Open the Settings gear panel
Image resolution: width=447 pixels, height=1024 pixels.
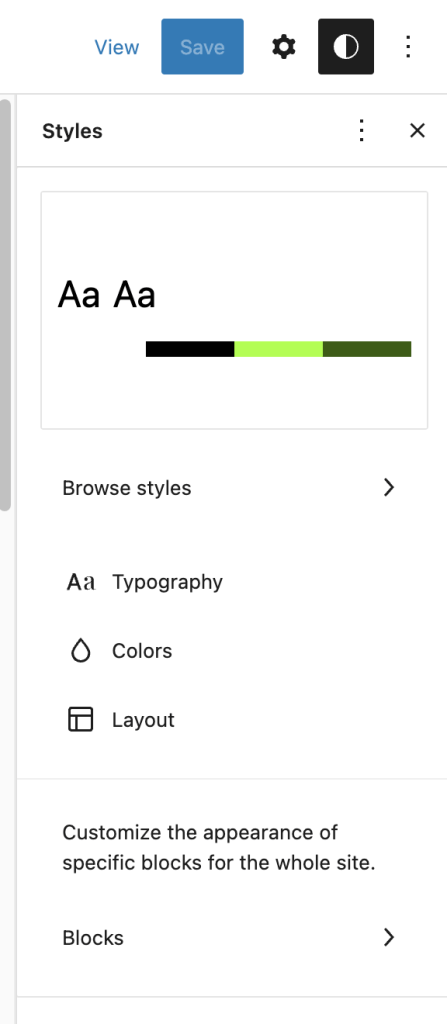(x=284, y=47)
